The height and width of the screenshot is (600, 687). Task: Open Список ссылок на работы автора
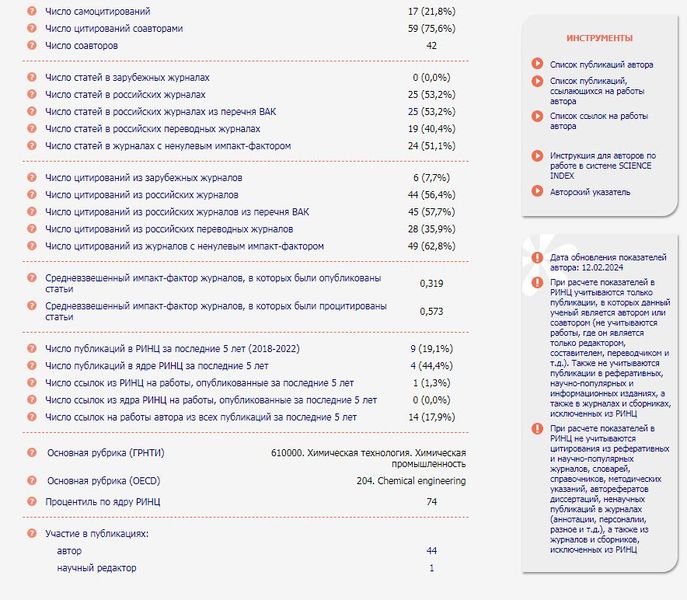(x=599, y=121)
